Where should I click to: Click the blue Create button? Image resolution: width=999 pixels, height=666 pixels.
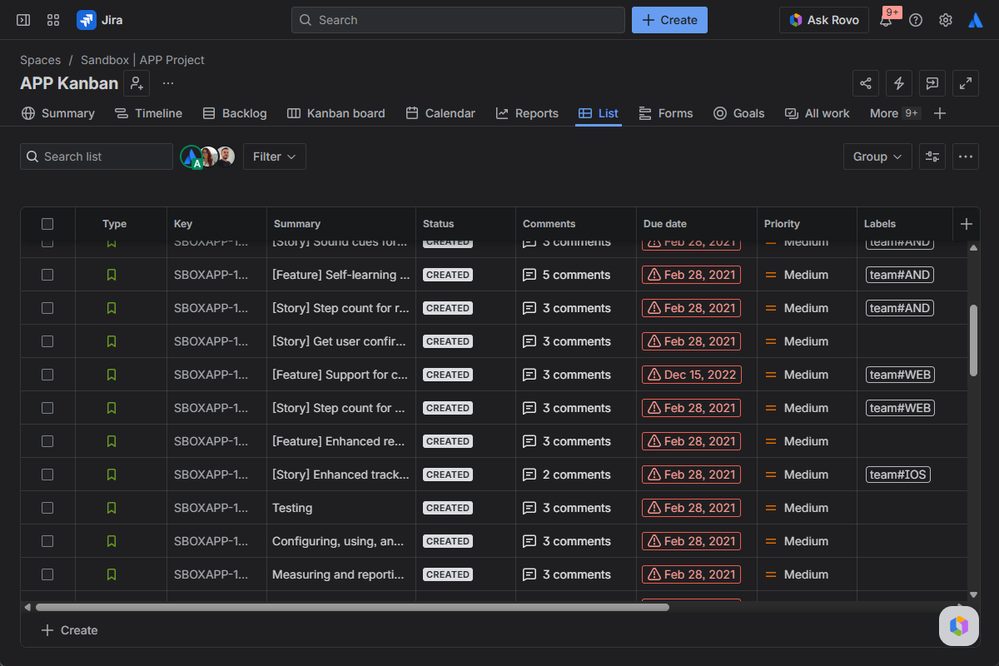click(x=670, y=20)
